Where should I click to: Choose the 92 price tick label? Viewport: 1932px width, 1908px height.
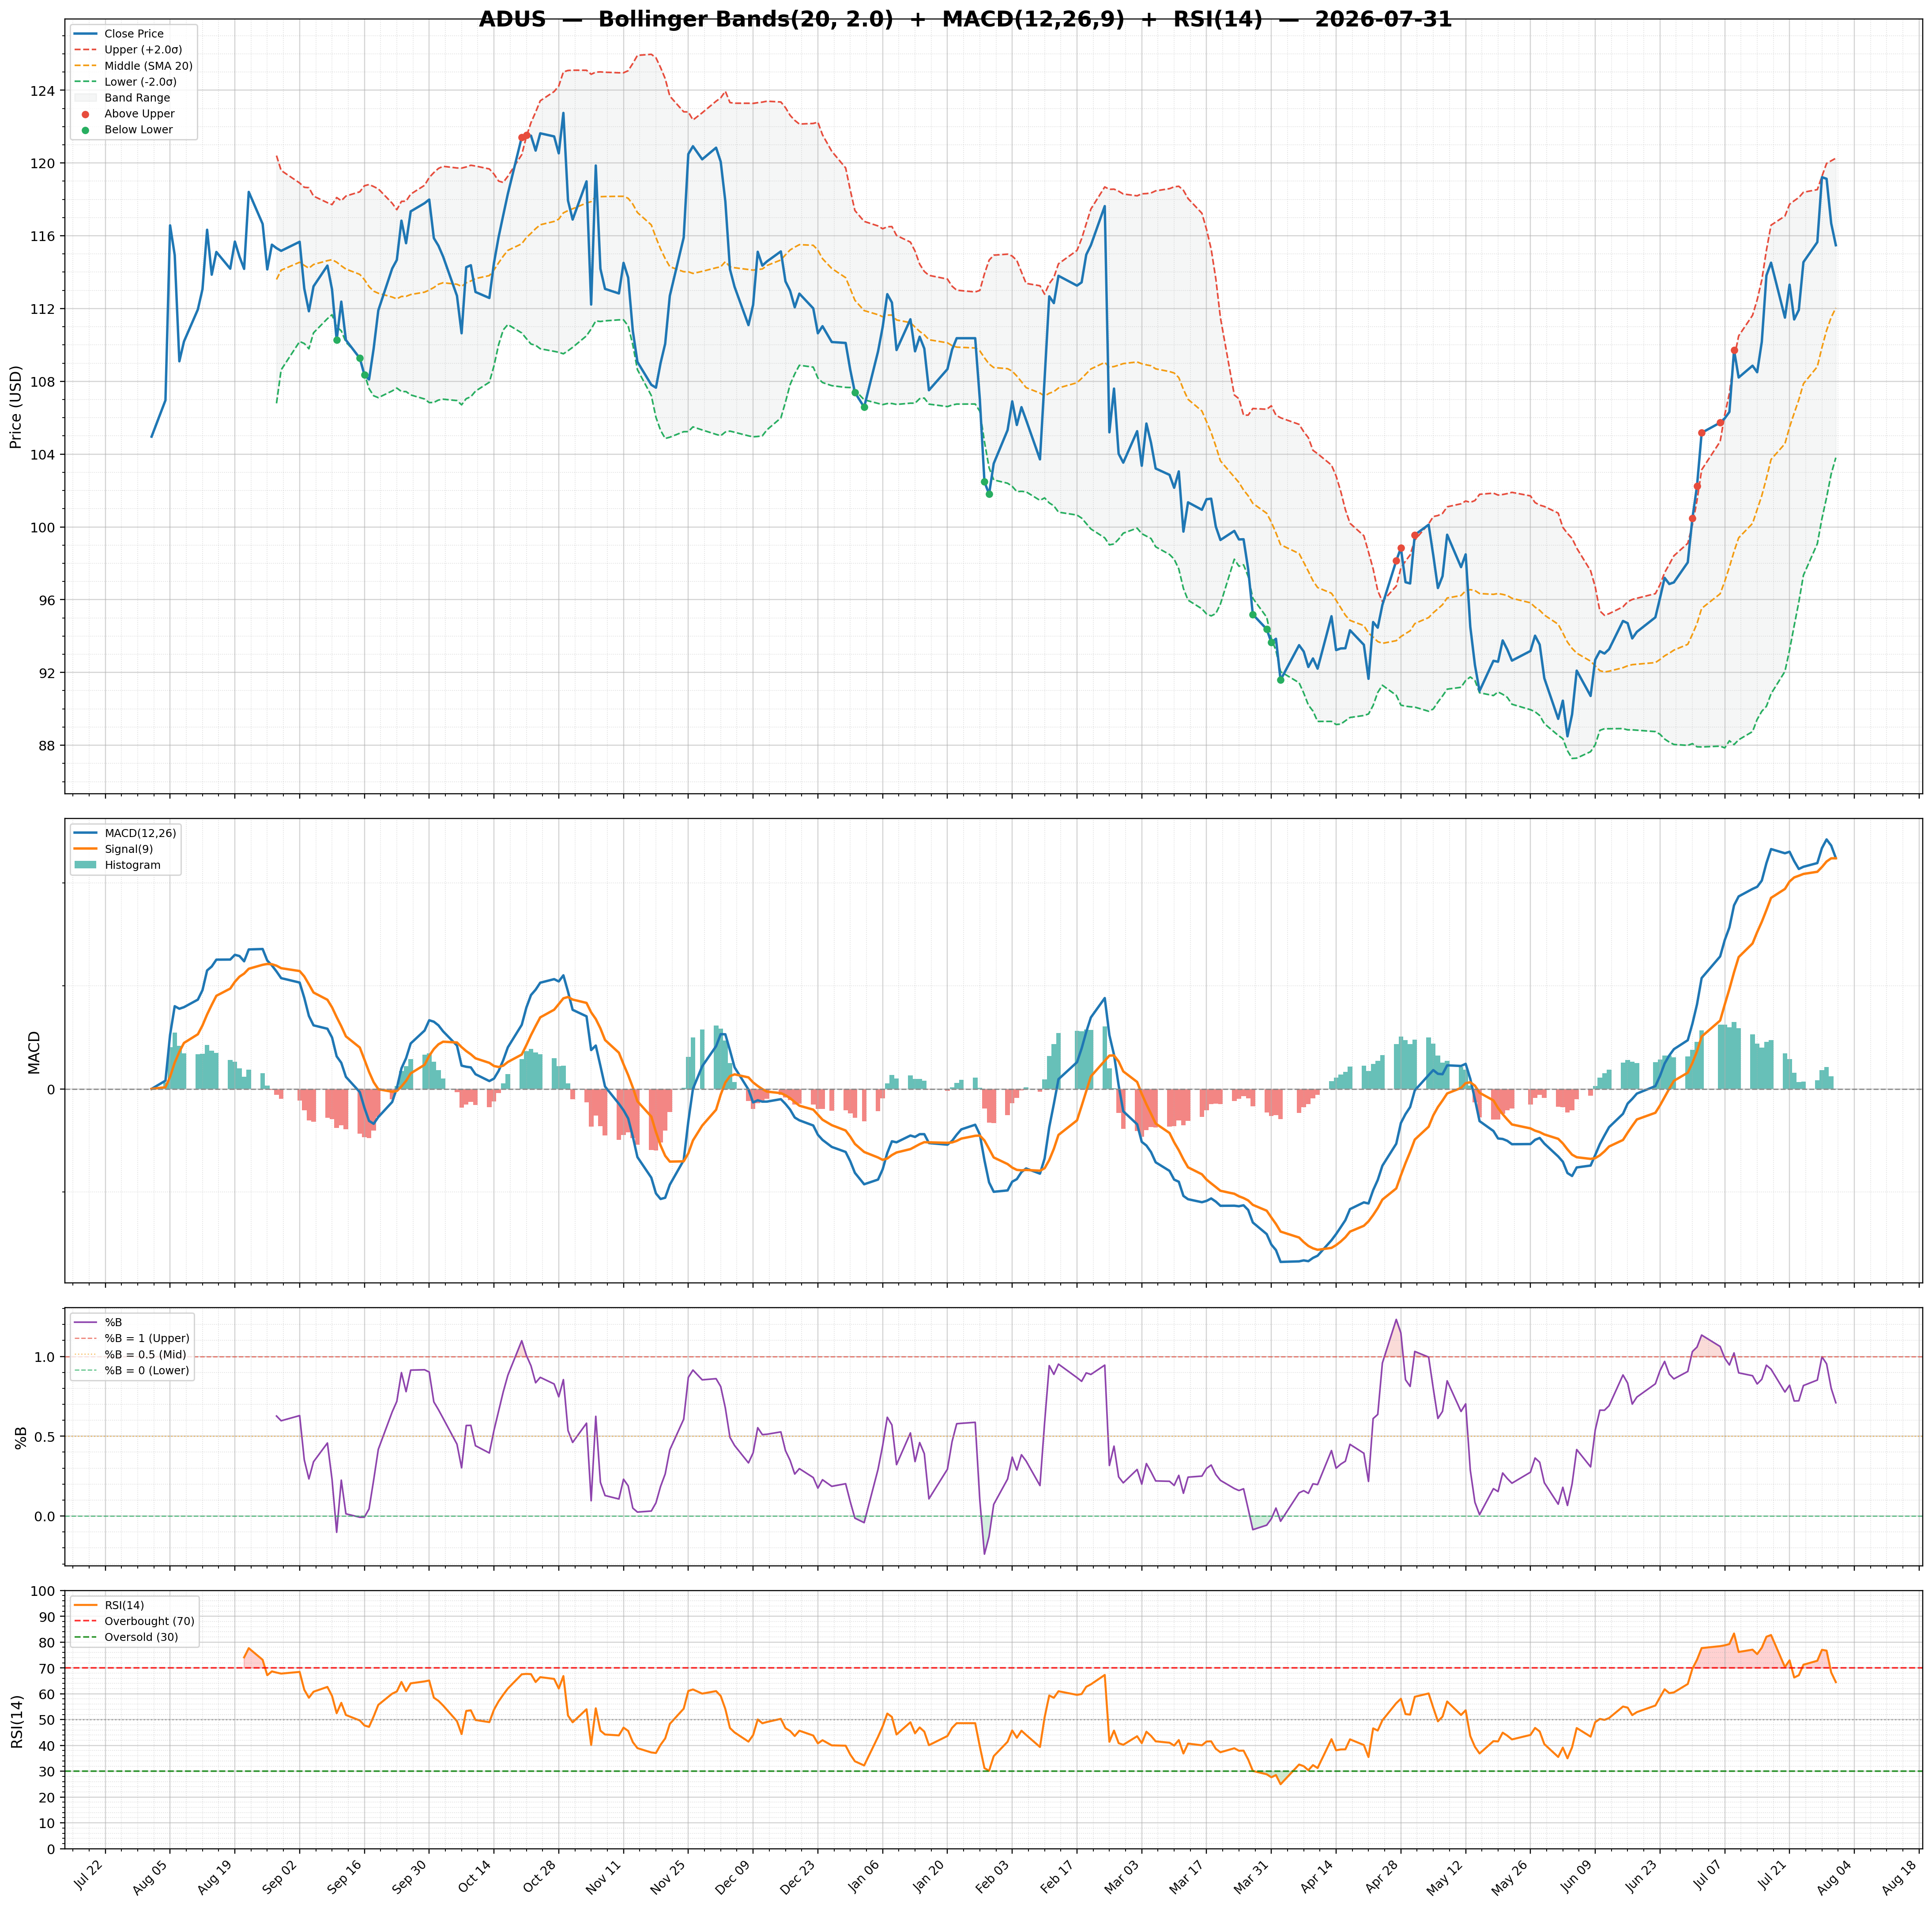click(47, 673)
